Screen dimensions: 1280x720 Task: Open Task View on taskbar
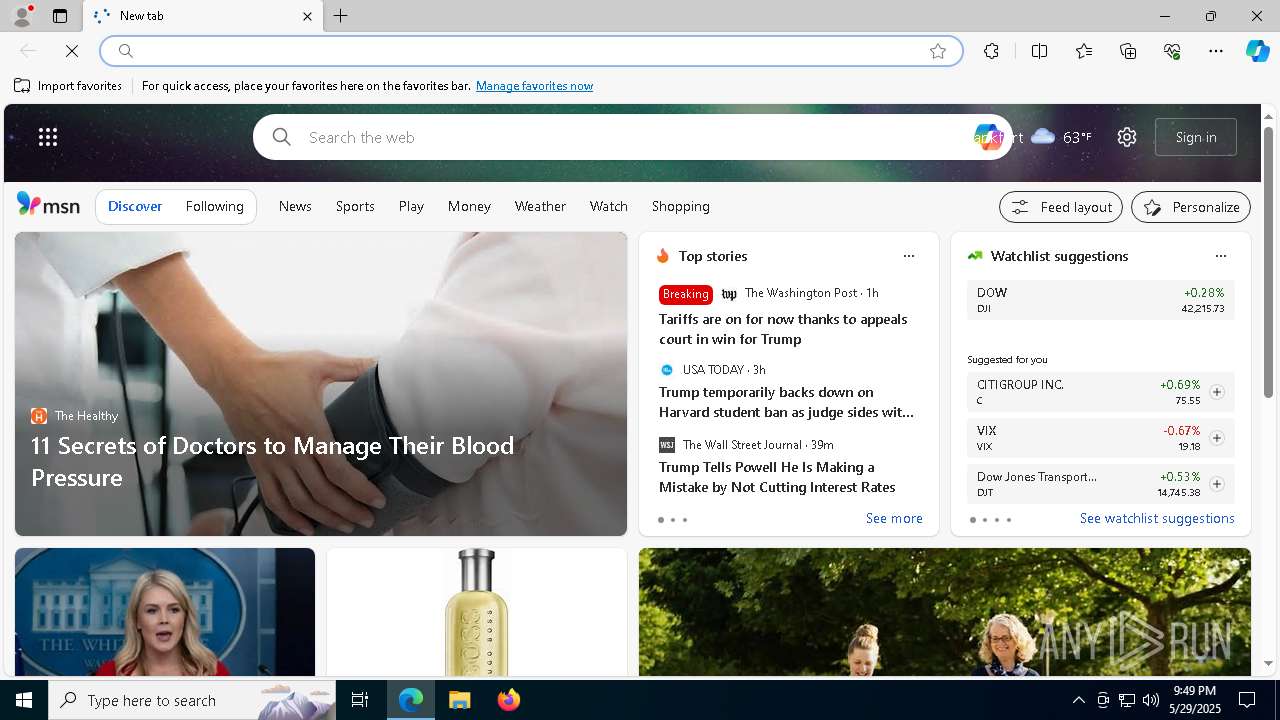point(360,700)
